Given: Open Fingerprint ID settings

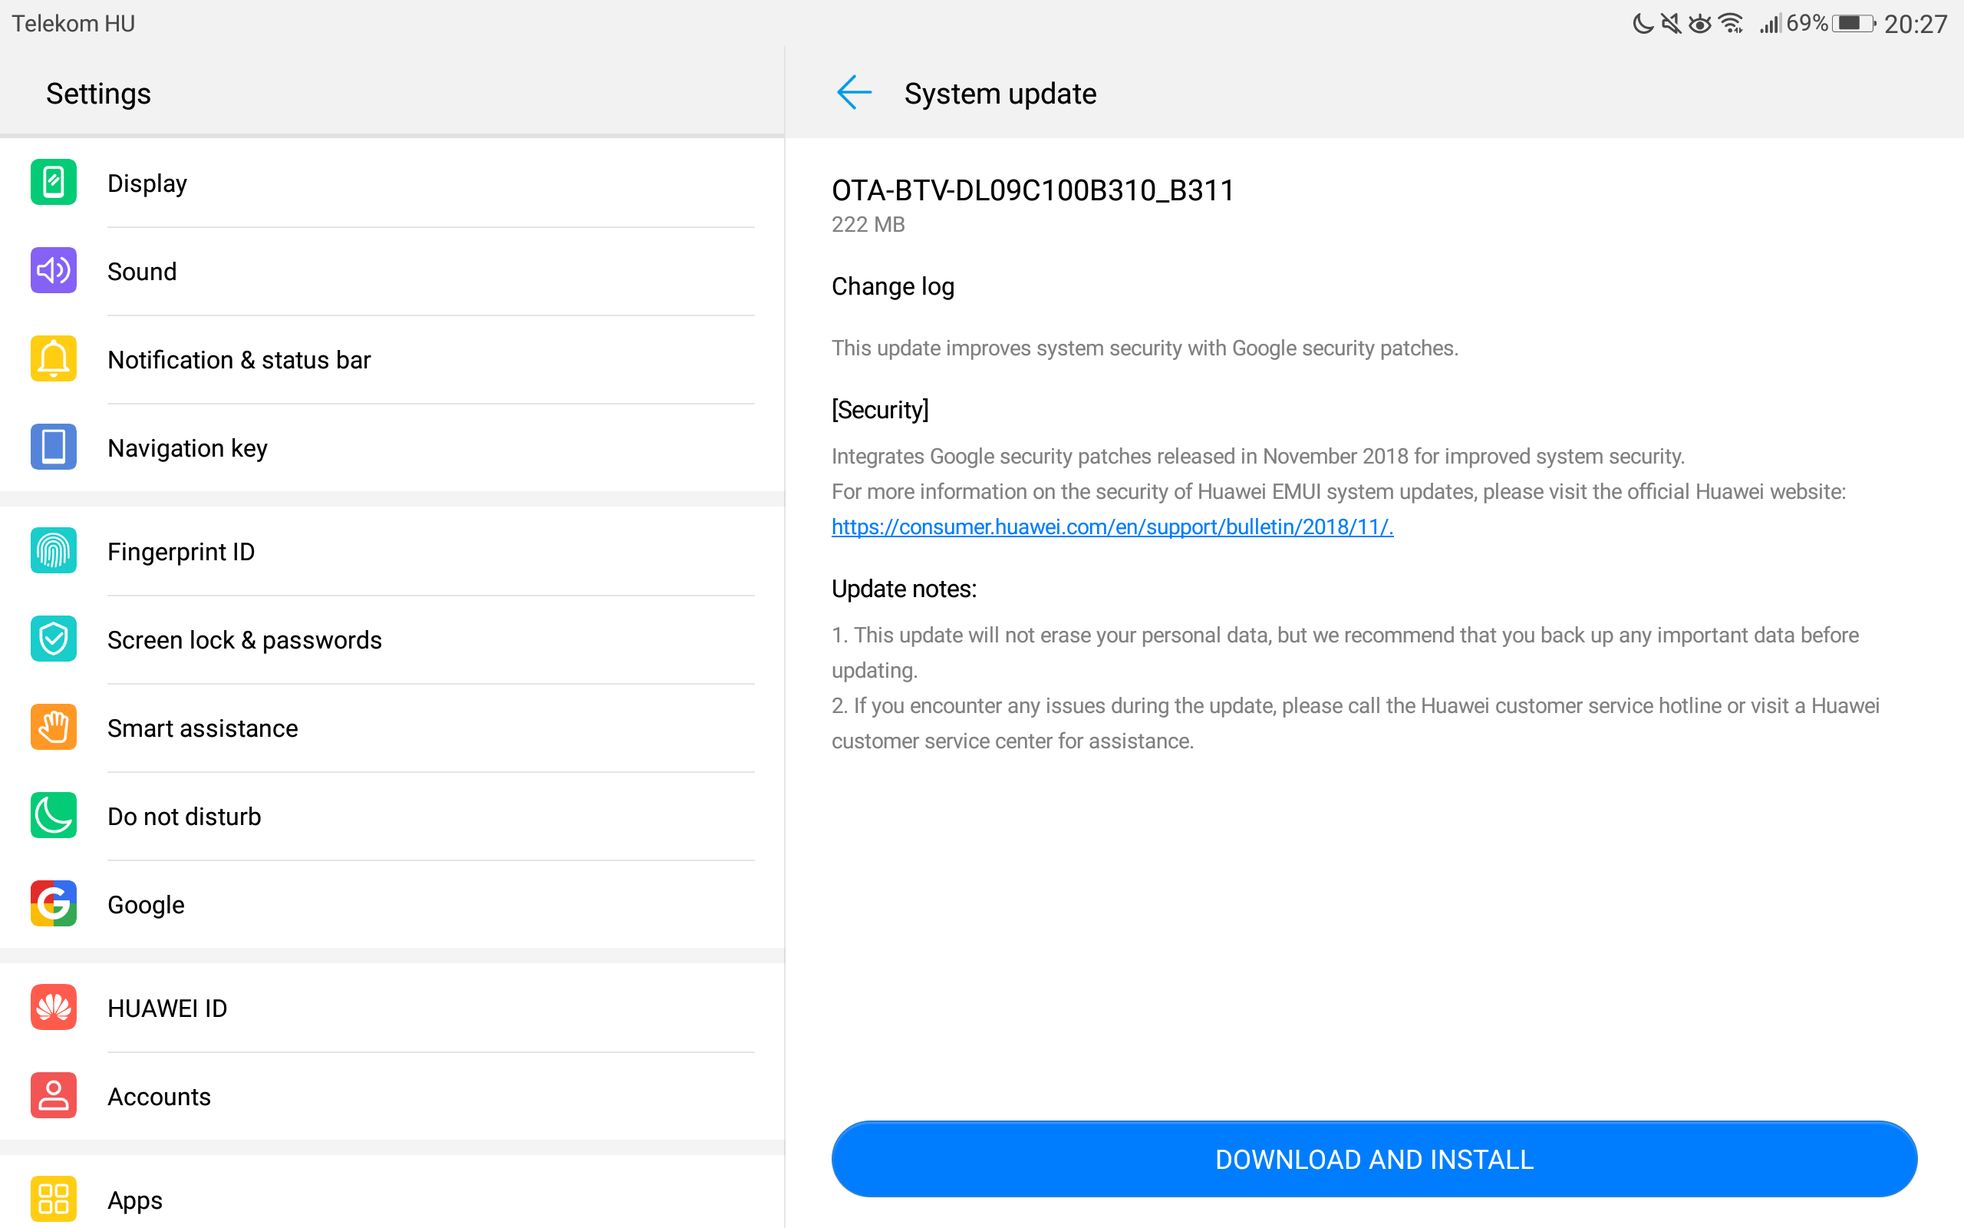Looking at the screenshot, I should [392, 551].
